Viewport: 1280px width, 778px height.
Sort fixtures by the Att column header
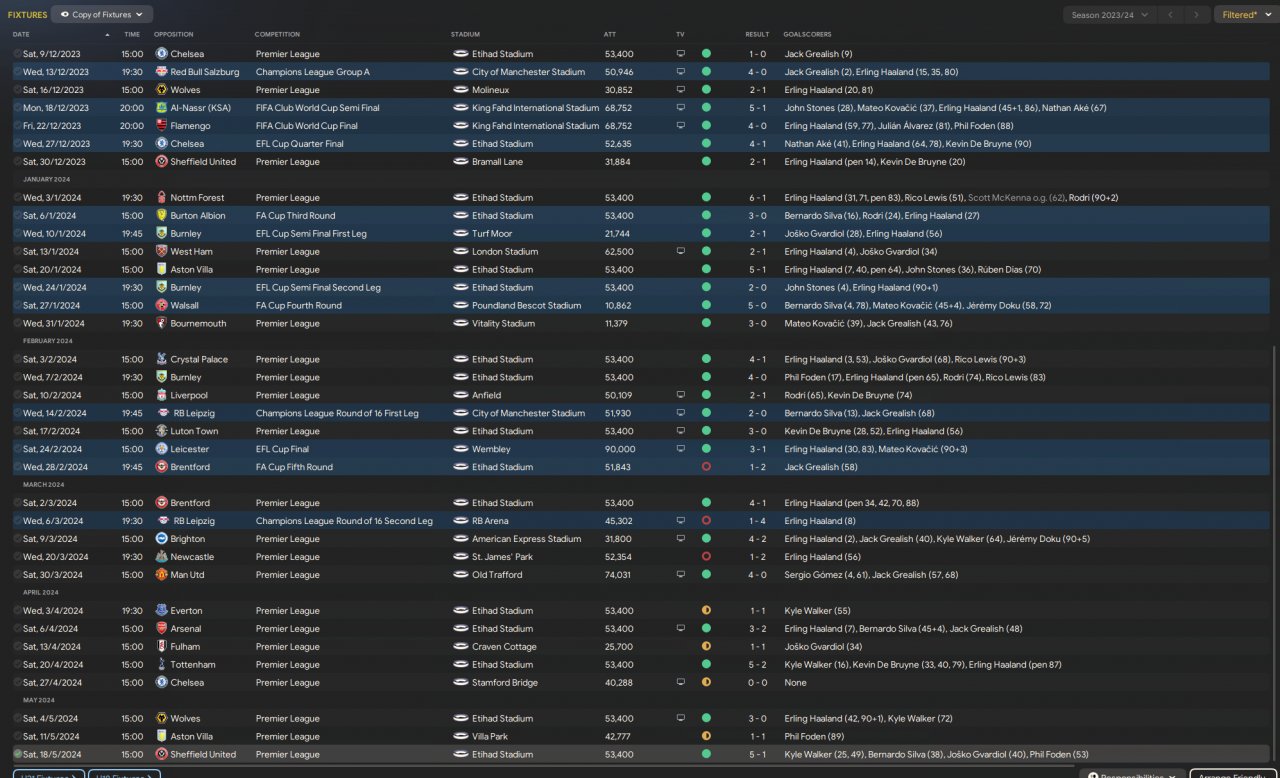click(x=610, y=35)
